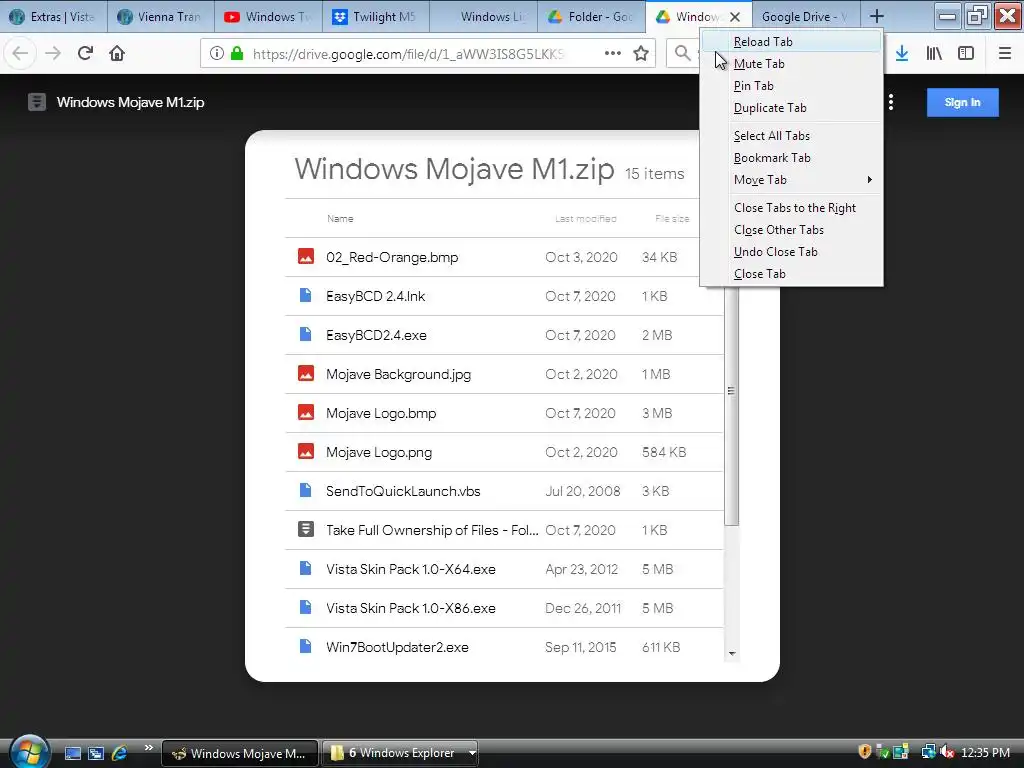The height and width of the screenshot is (768, 1024).
Task: Choose Close Other Tabs entry
Action: pos(791,230)
